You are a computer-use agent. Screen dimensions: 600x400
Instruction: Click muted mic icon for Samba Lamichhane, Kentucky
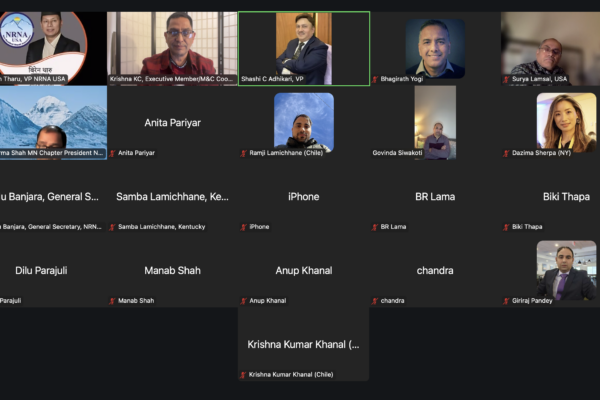click(x=112, y=227)
